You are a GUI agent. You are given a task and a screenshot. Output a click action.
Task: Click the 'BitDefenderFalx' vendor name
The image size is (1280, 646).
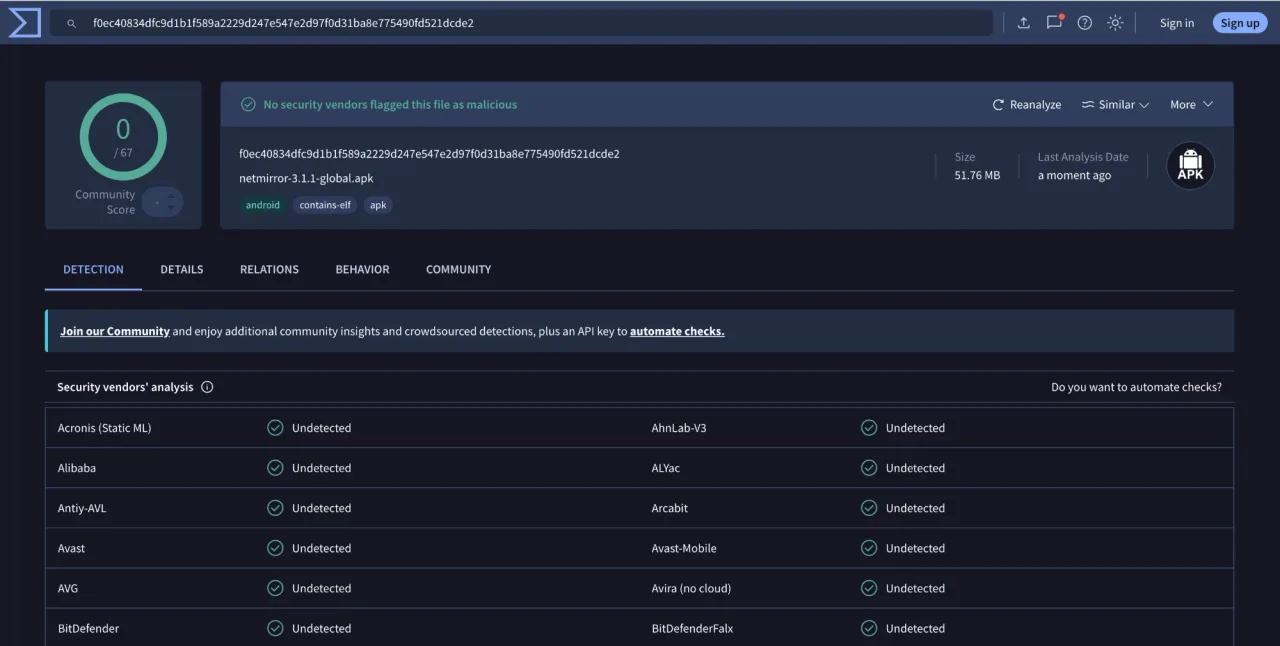pyautogui.click(x=692, y=628)
